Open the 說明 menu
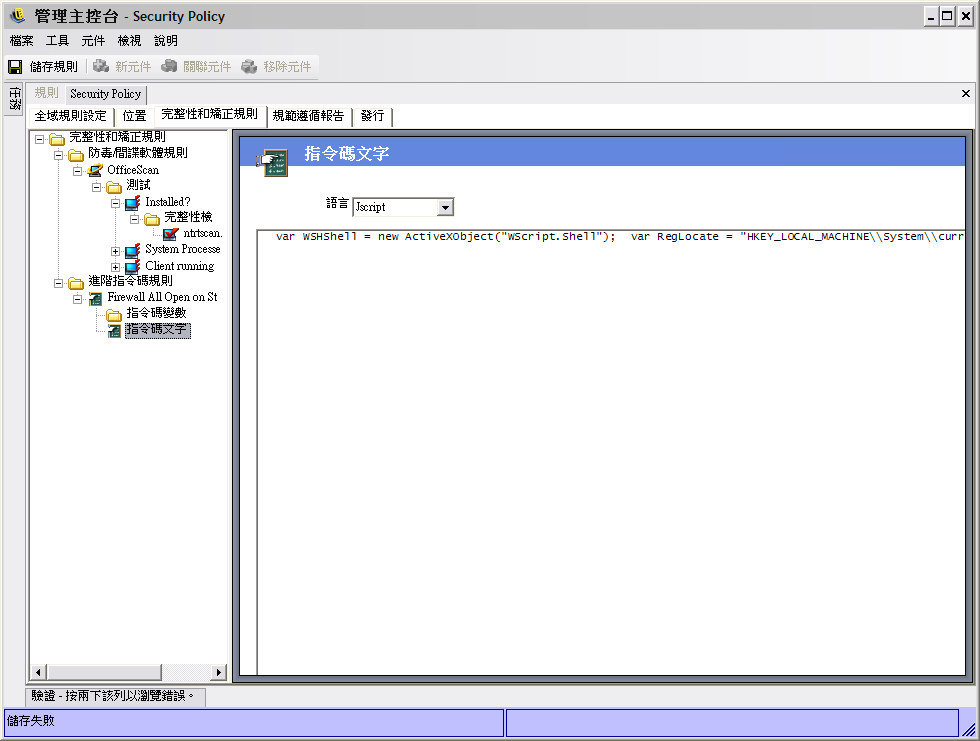The image size is (980, 741). pyautogui.click(x=166, y=41)
